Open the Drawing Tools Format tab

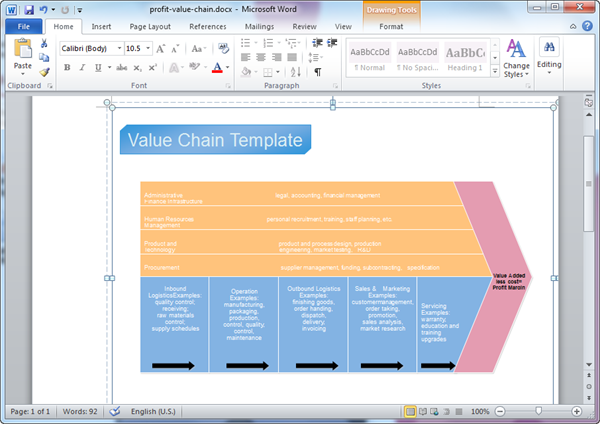point(391,27)
